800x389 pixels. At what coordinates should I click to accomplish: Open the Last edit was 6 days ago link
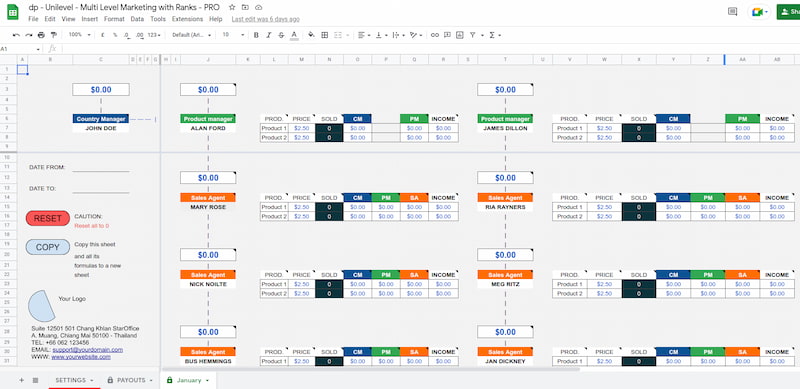[265, 19]
